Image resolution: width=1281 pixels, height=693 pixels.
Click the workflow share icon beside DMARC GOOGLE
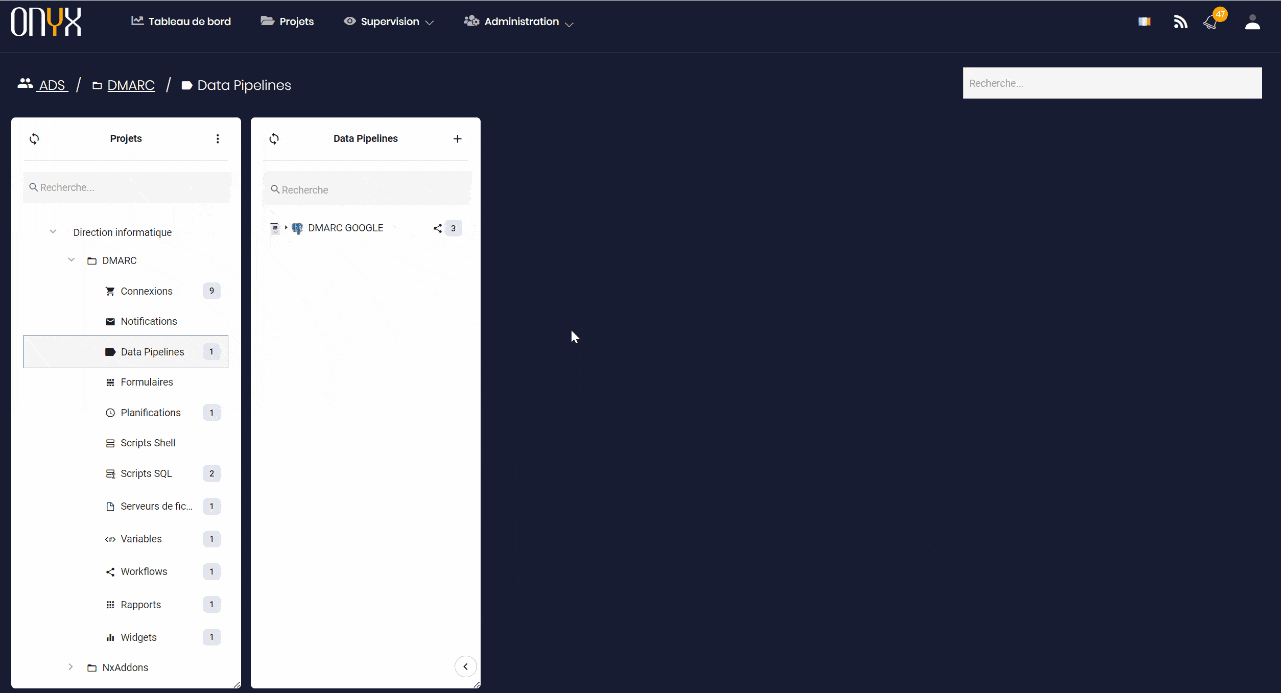click(438, 228)
